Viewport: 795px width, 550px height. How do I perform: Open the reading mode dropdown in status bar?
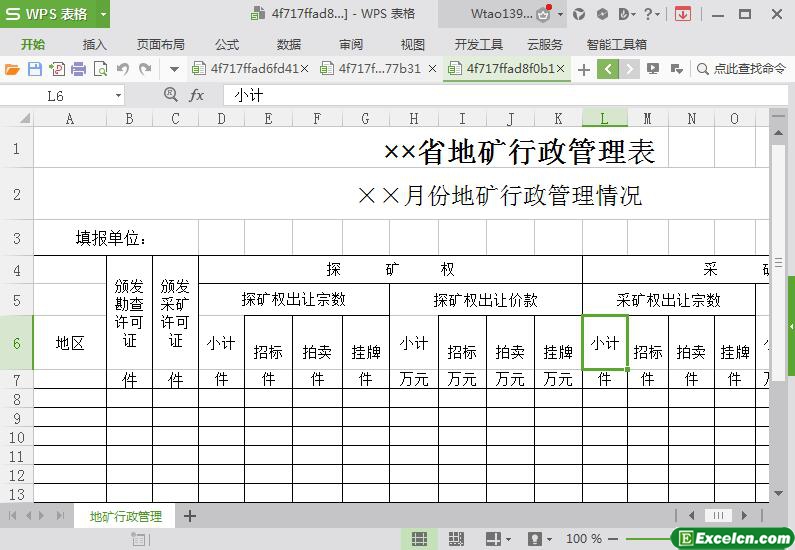539,539
